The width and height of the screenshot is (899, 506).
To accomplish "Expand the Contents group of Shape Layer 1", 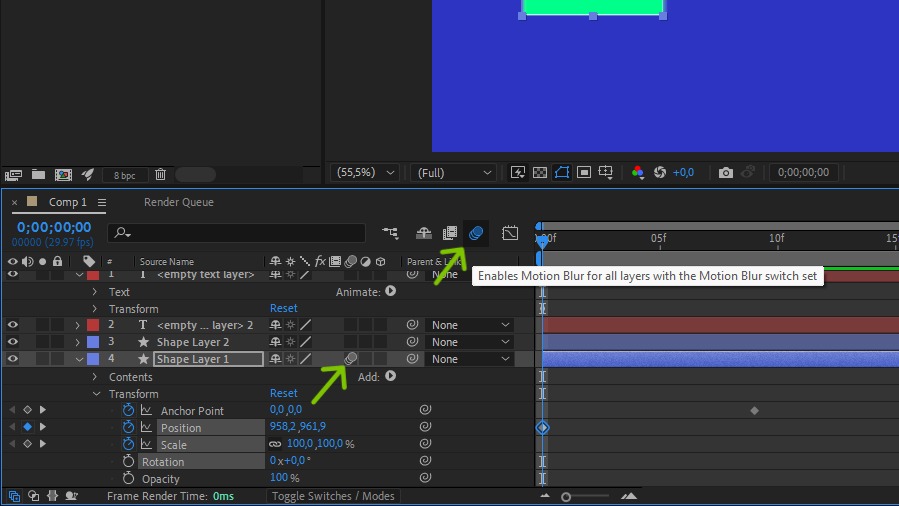I will tap(95, 376).
